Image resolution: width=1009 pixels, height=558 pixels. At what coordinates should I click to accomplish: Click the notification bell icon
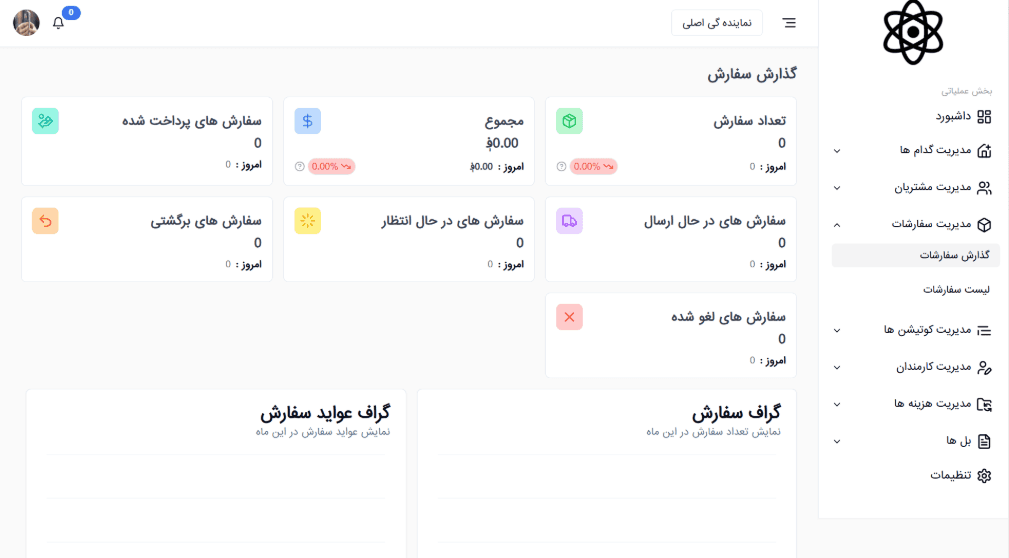tap(58, 23)
